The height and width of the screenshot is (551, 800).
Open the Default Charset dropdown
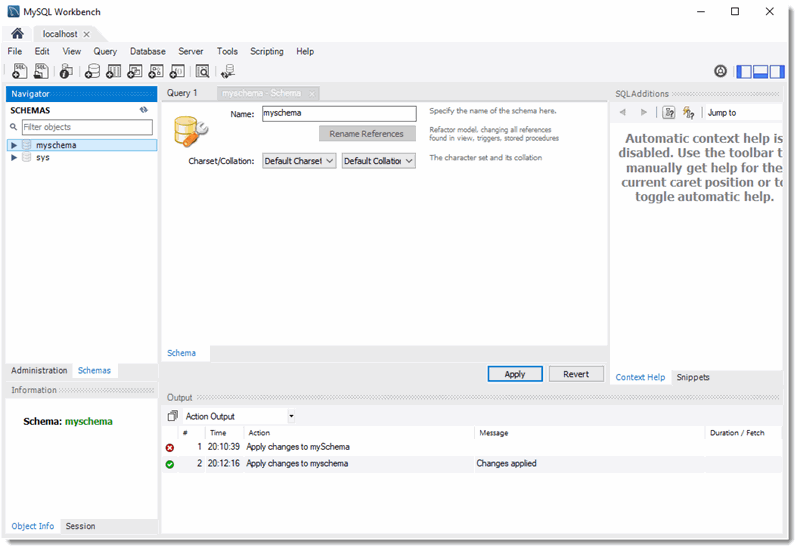299,161
